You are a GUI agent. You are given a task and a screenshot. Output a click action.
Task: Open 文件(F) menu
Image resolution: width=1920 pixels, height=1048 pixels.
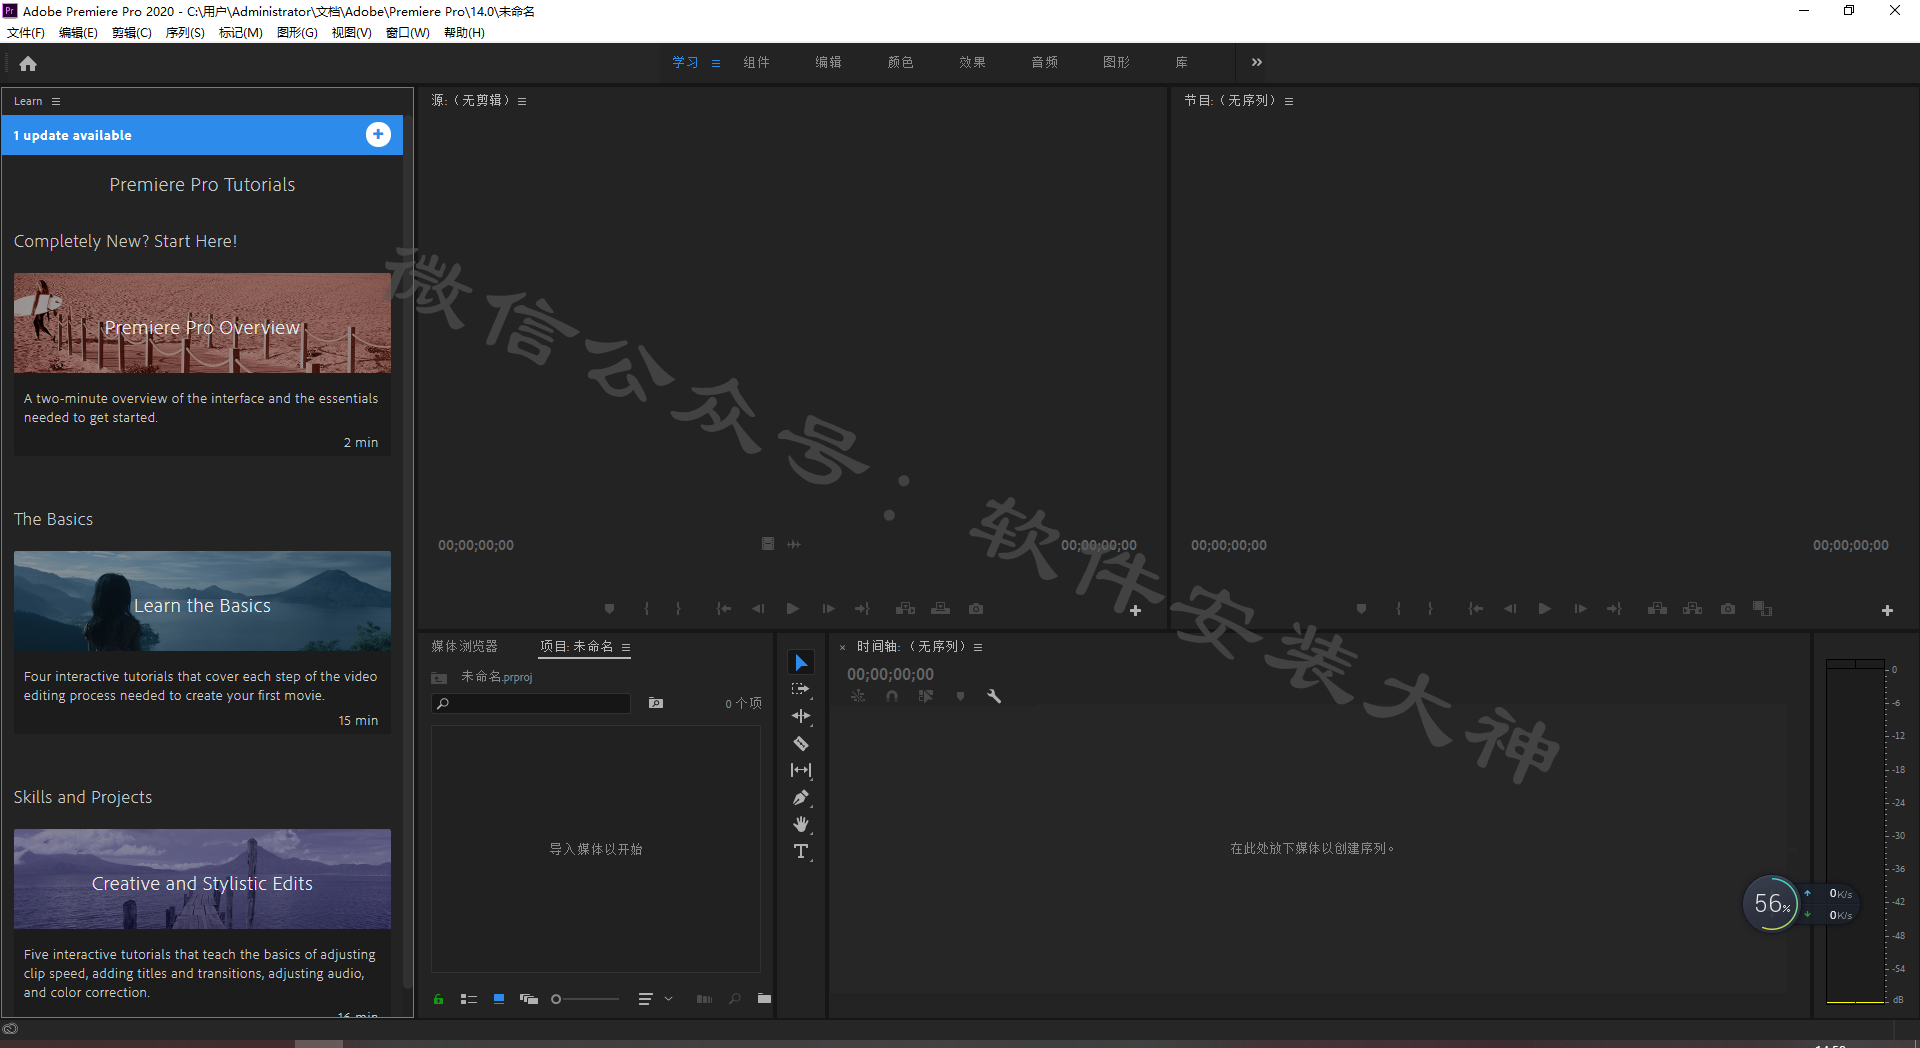(26, 33)
